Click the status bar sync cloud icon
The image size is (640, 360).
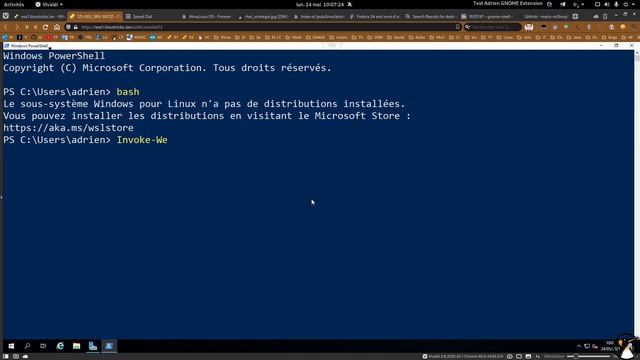[25, 356]
